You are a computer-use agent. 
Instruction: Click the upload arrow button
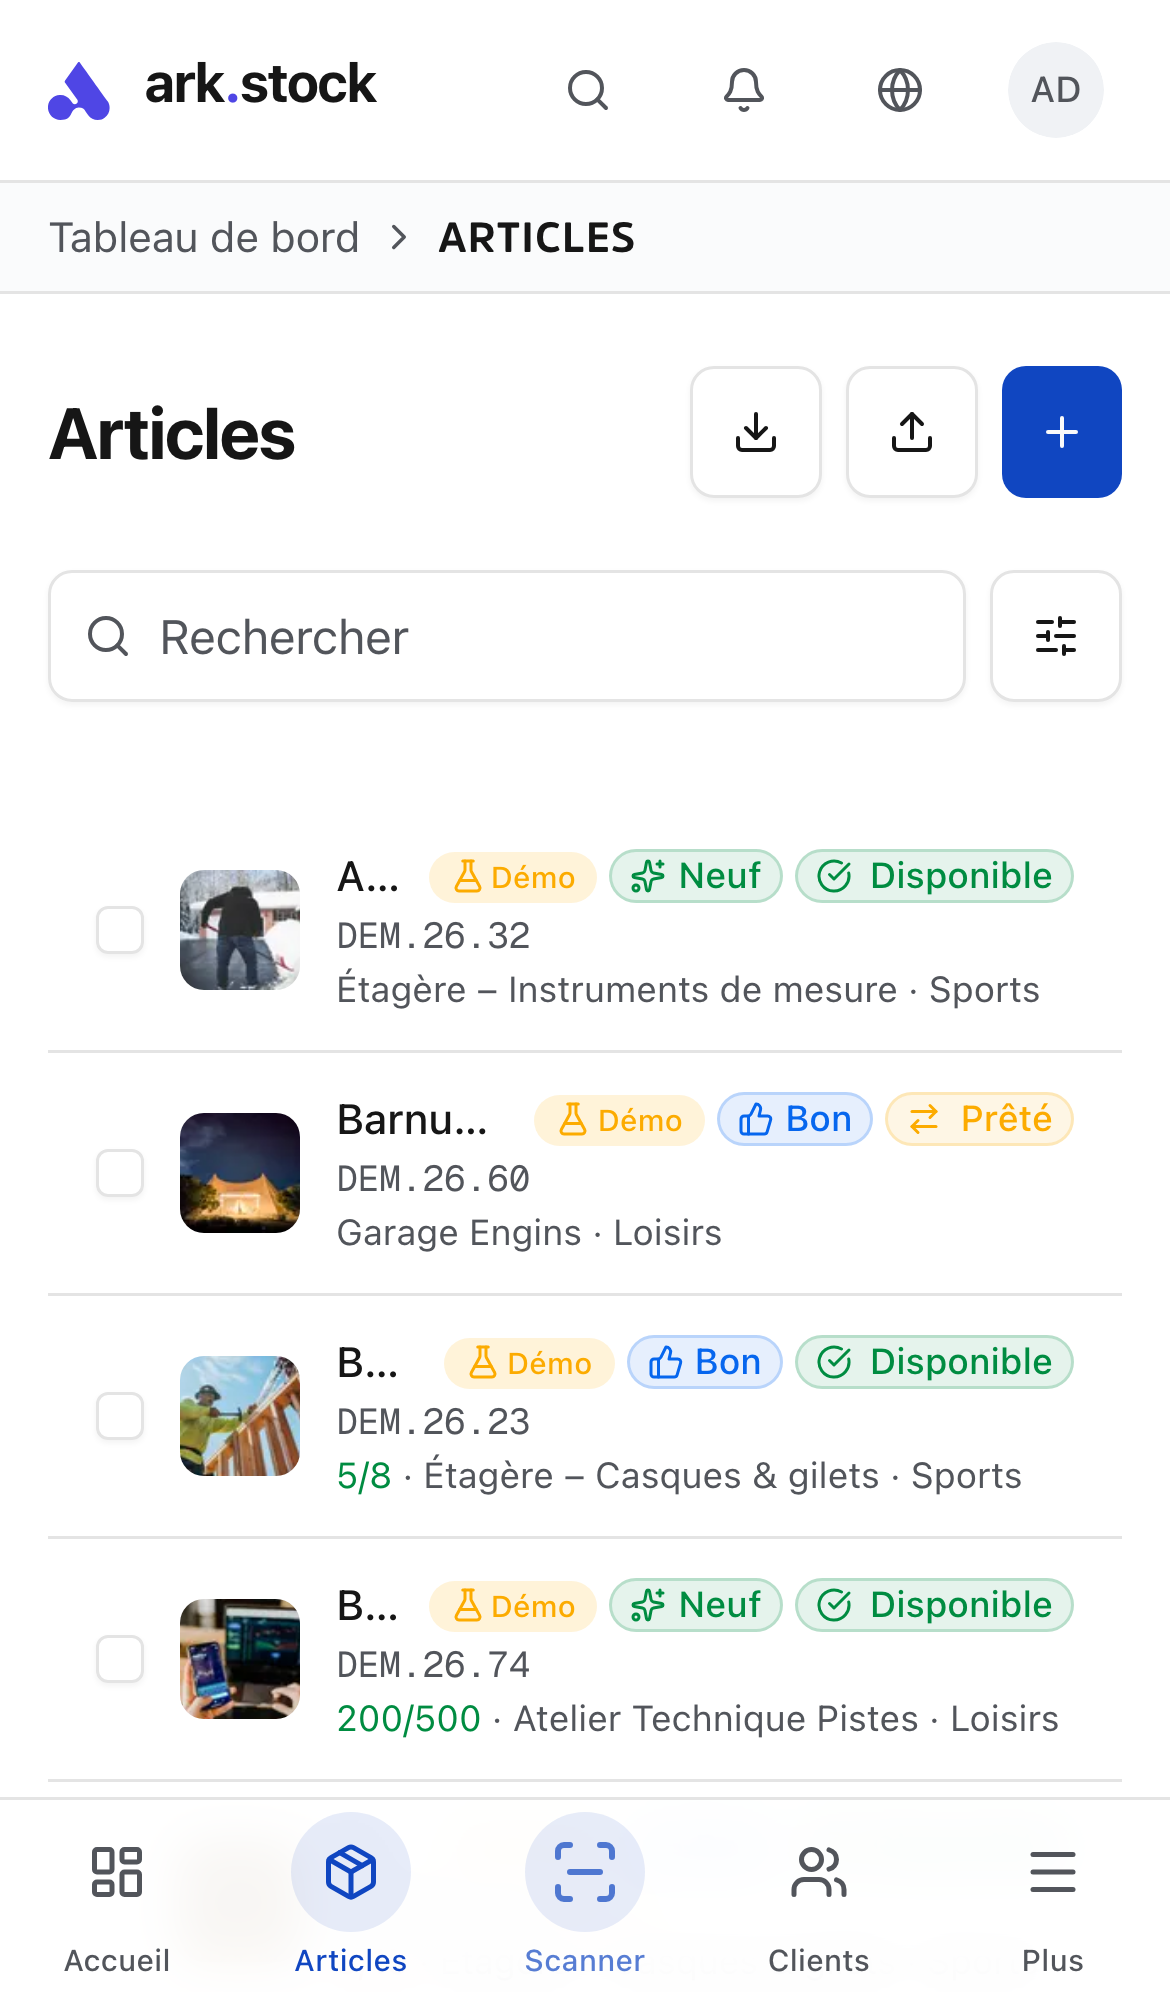point(912,432)
